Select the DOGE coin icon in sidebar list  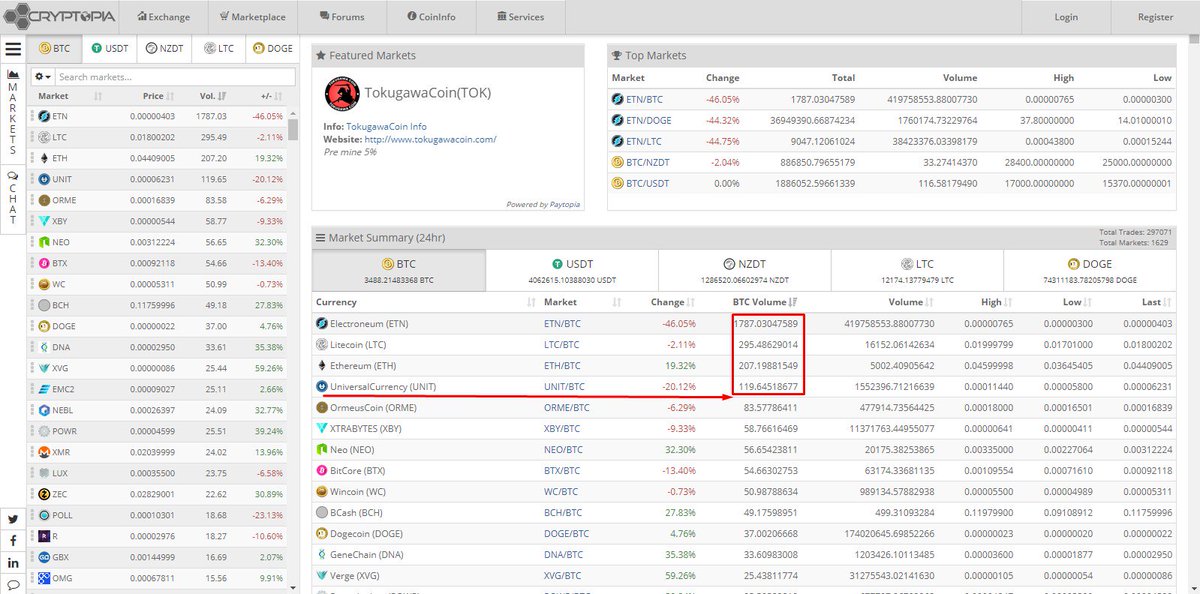point(44,326)
